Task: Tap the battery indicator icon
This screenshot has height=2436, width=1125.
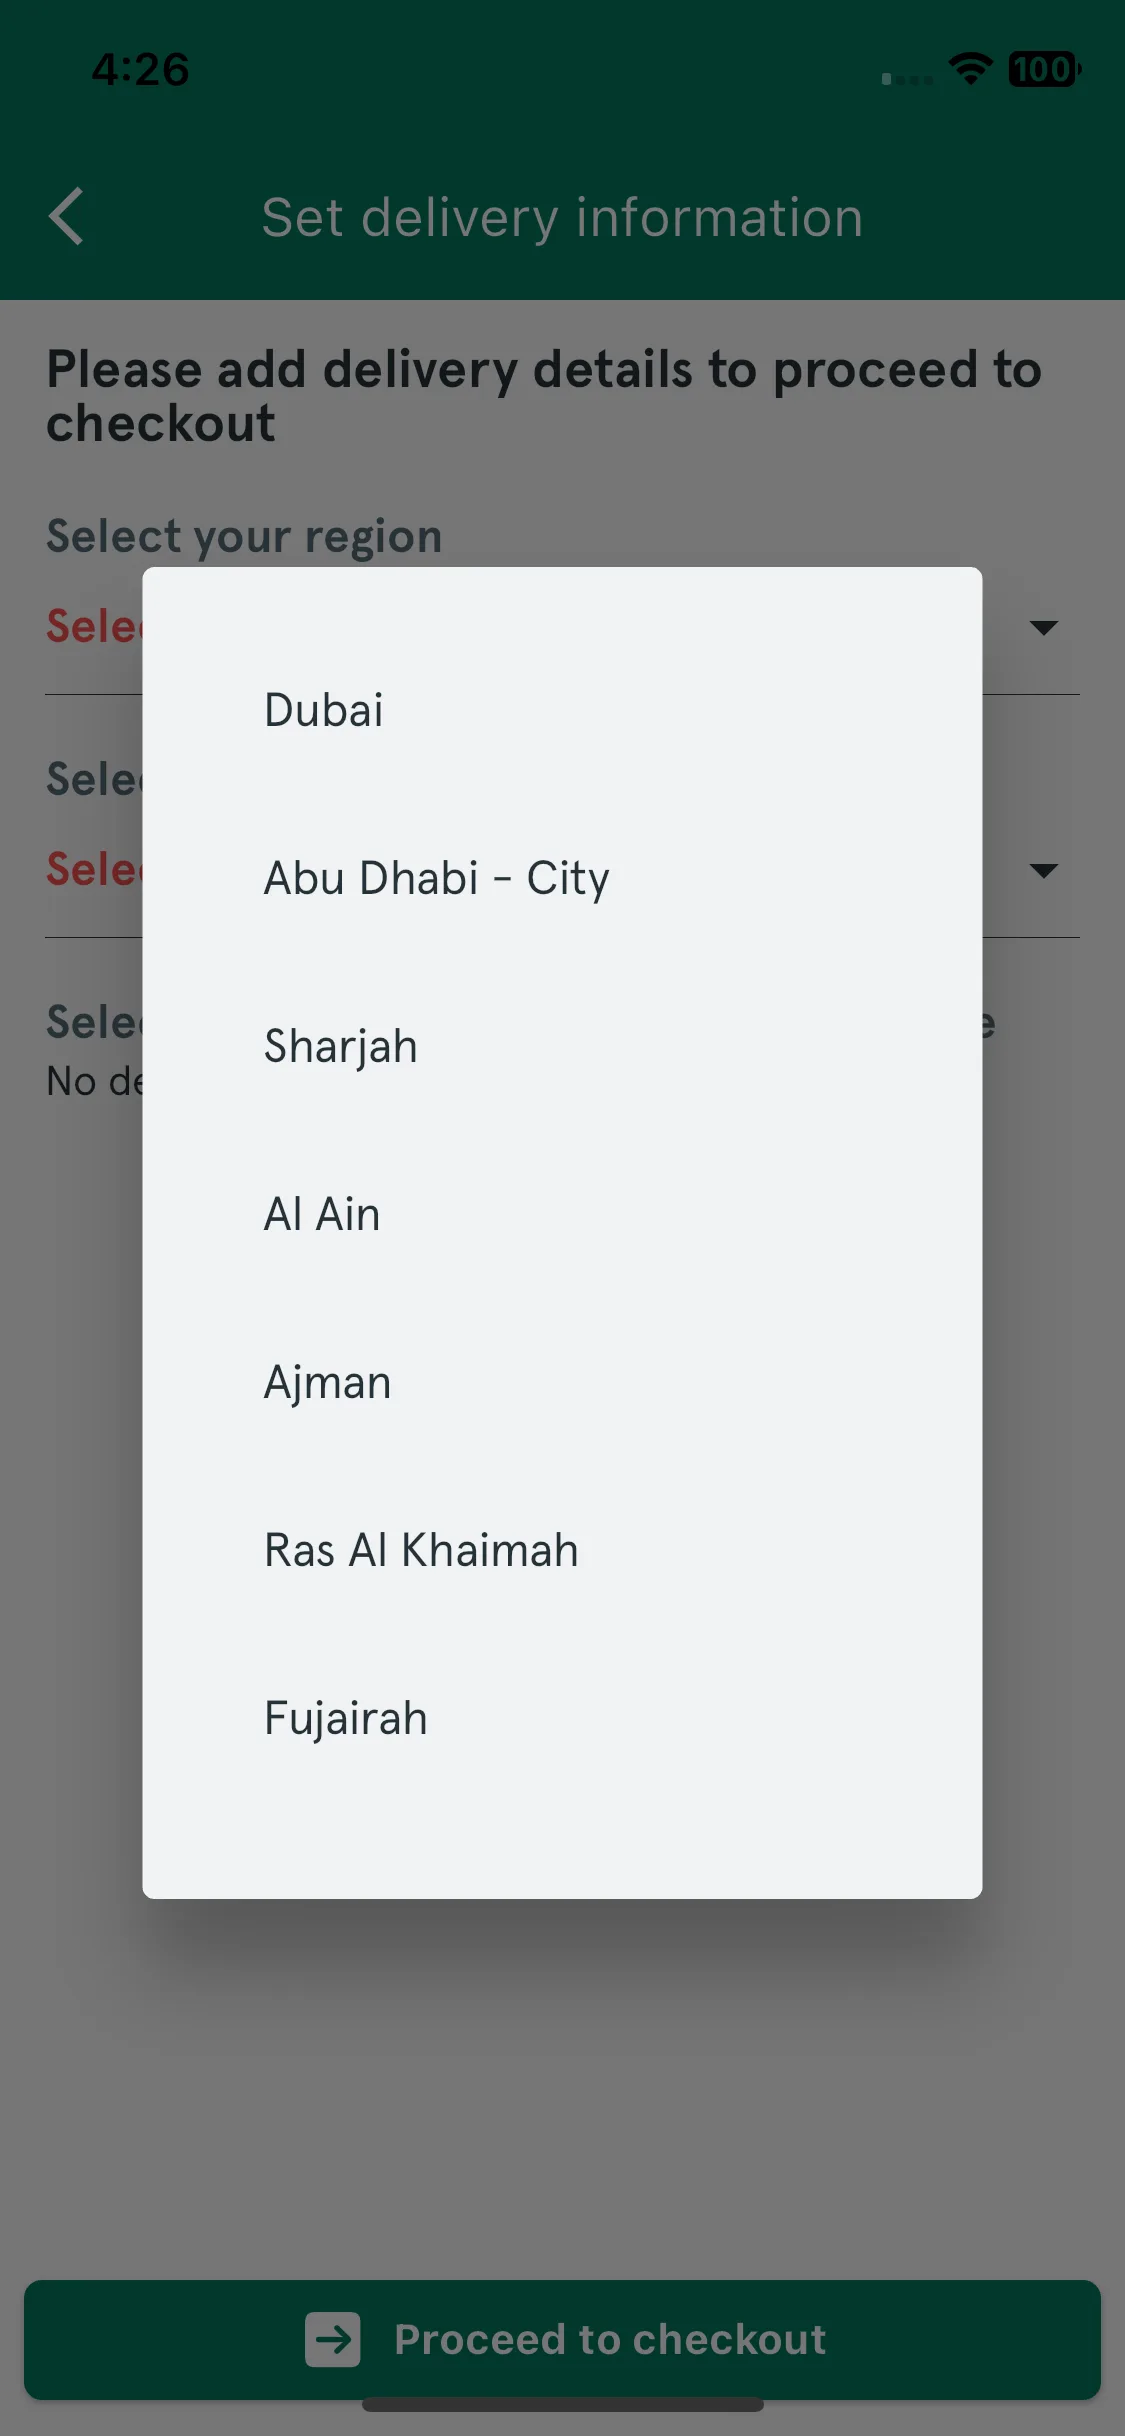Action: coord(1044,69)
